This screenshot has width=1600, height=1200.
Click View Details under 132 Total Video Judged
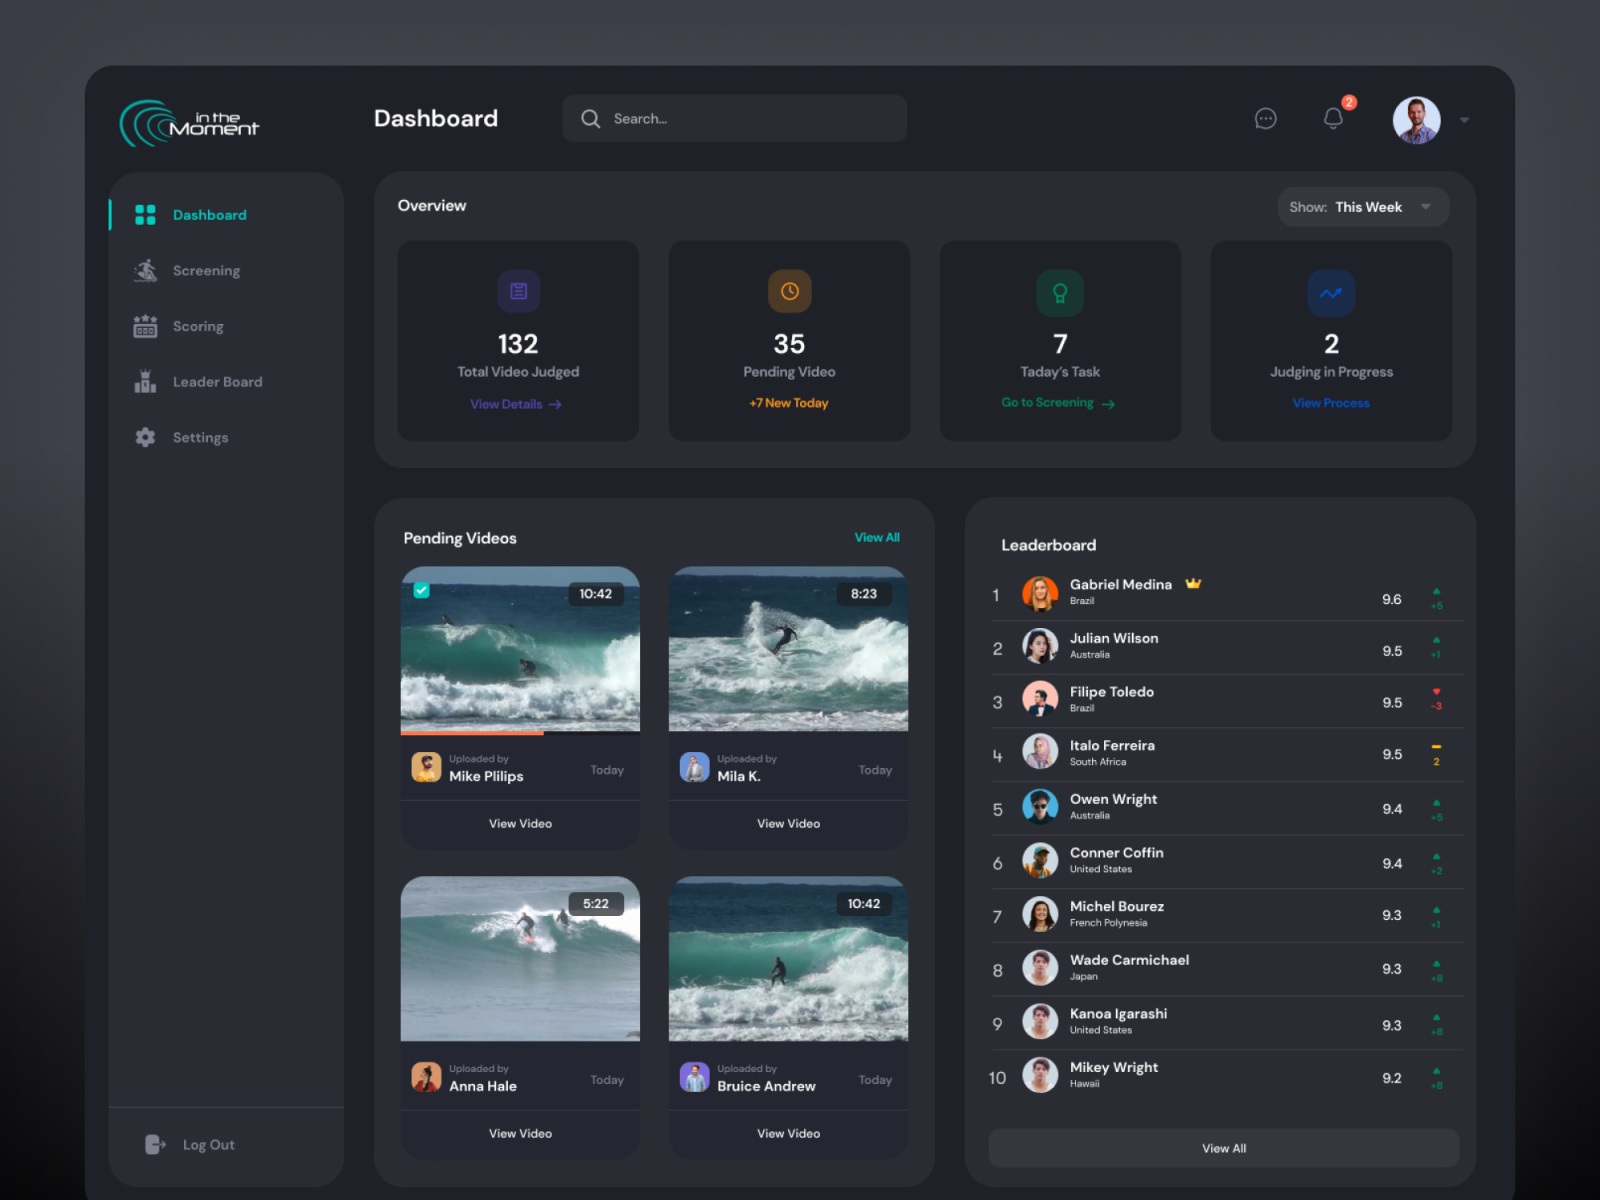pyautogui.click(x=517, y=404)
